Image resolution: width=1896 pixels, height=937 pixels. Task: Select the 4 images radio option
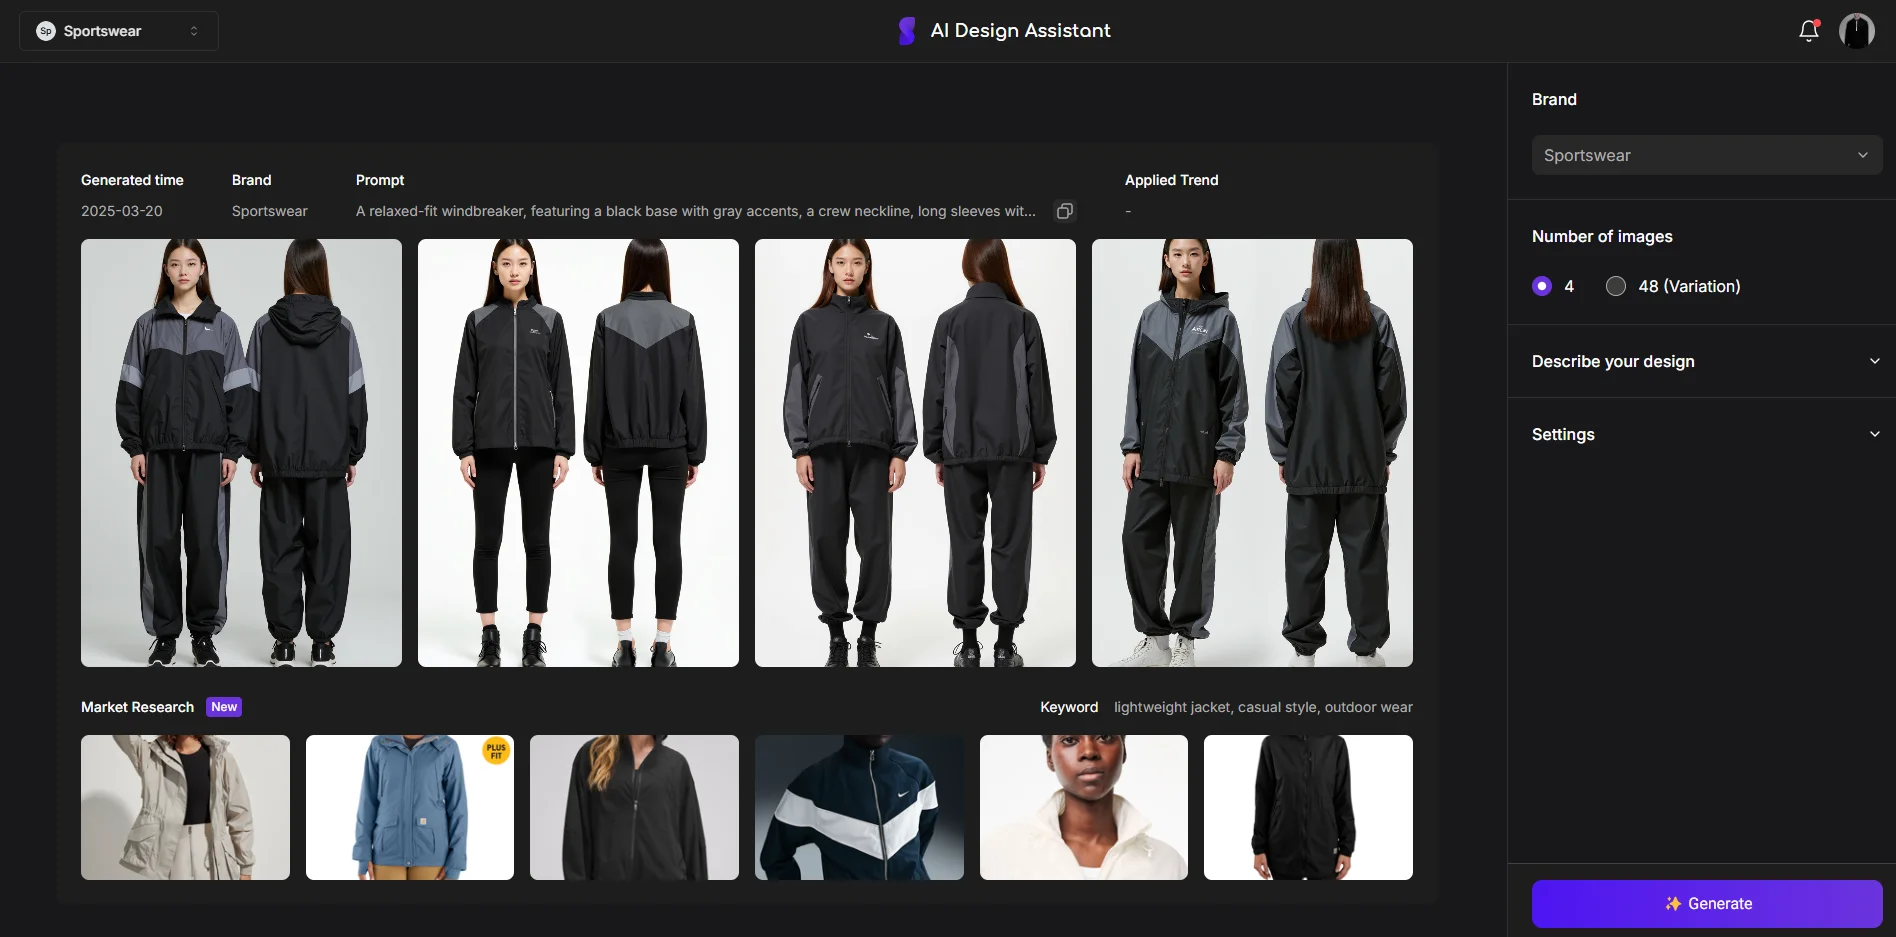1542,286
